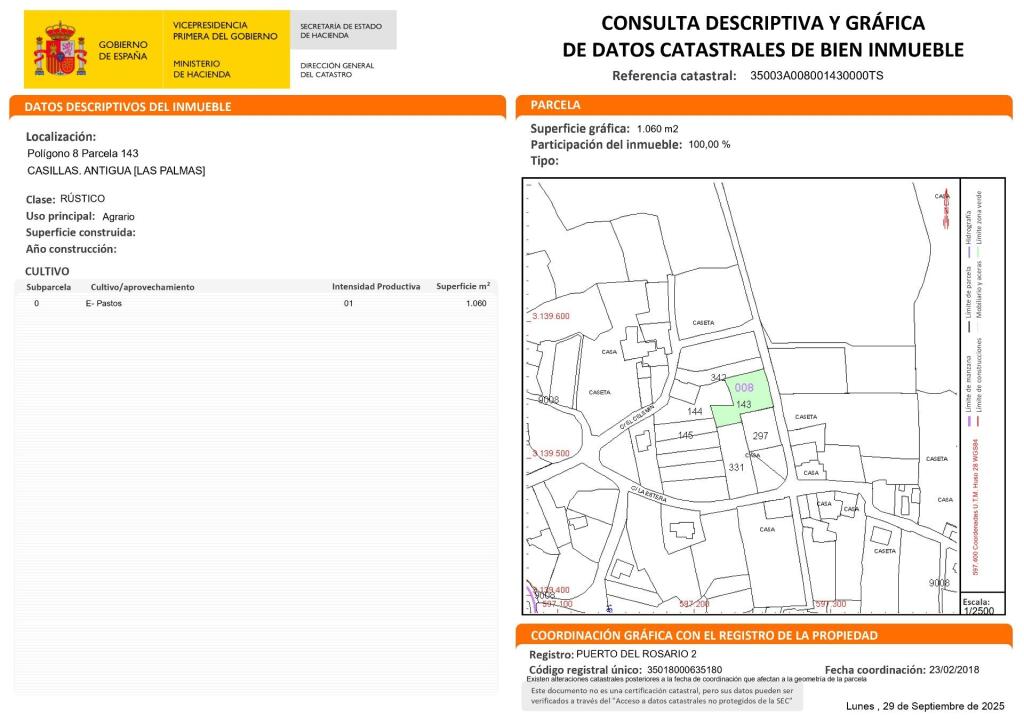Select the 'Datos descriptivos del inmueble' header
The image size is (1024, 723).
(128, 106)
